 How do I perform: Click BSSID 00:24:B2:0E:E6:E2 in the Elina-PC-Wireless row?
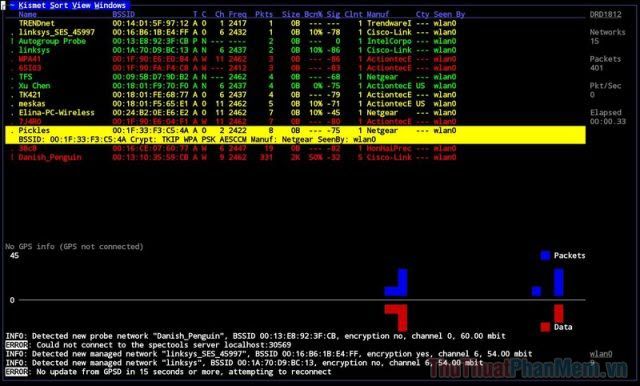pos(151,113)
